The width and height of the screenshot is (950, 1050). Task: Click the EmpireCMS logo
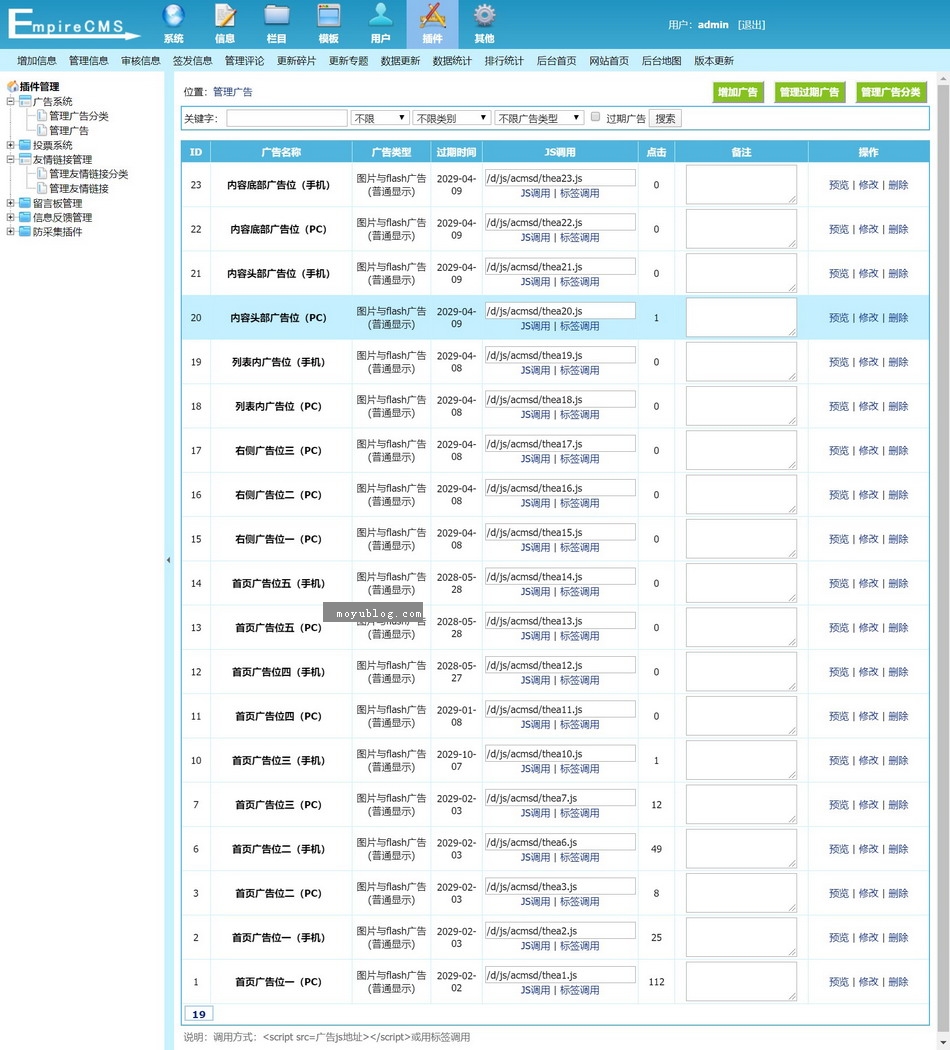[x=74, y=24]
